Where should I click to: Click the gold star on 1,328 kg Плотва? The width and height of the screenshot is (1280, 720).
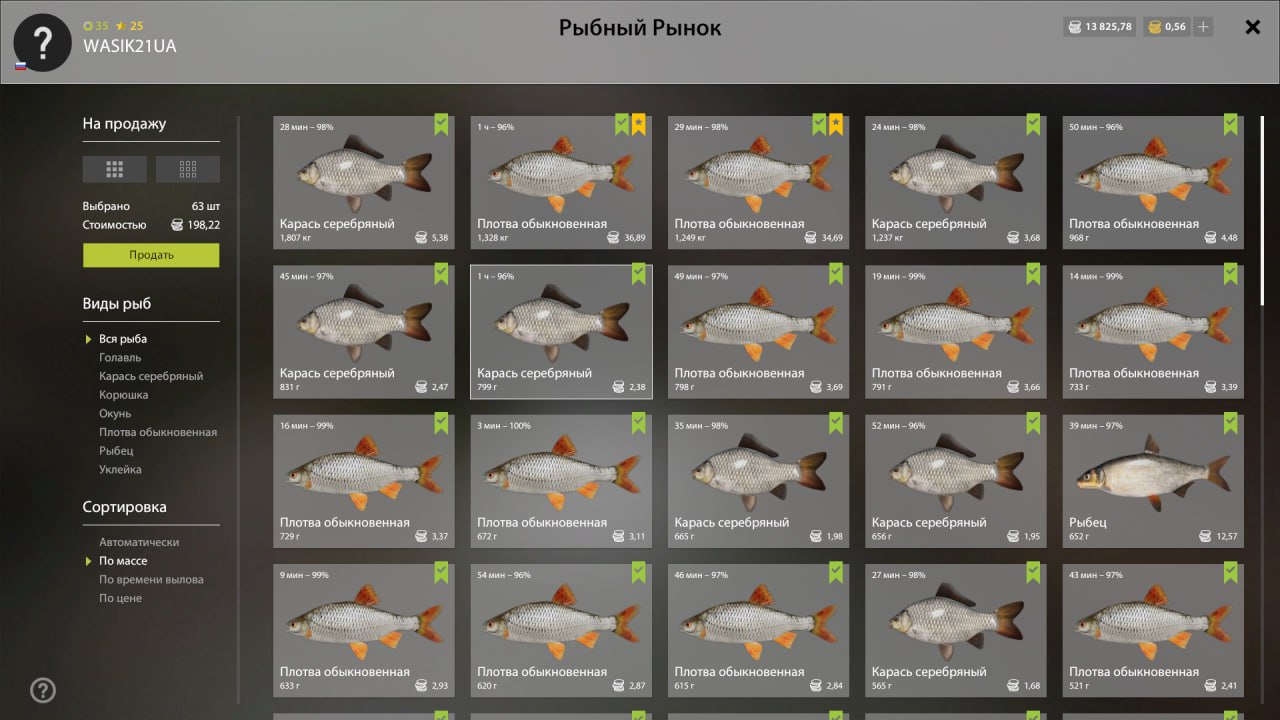[638, 124]
